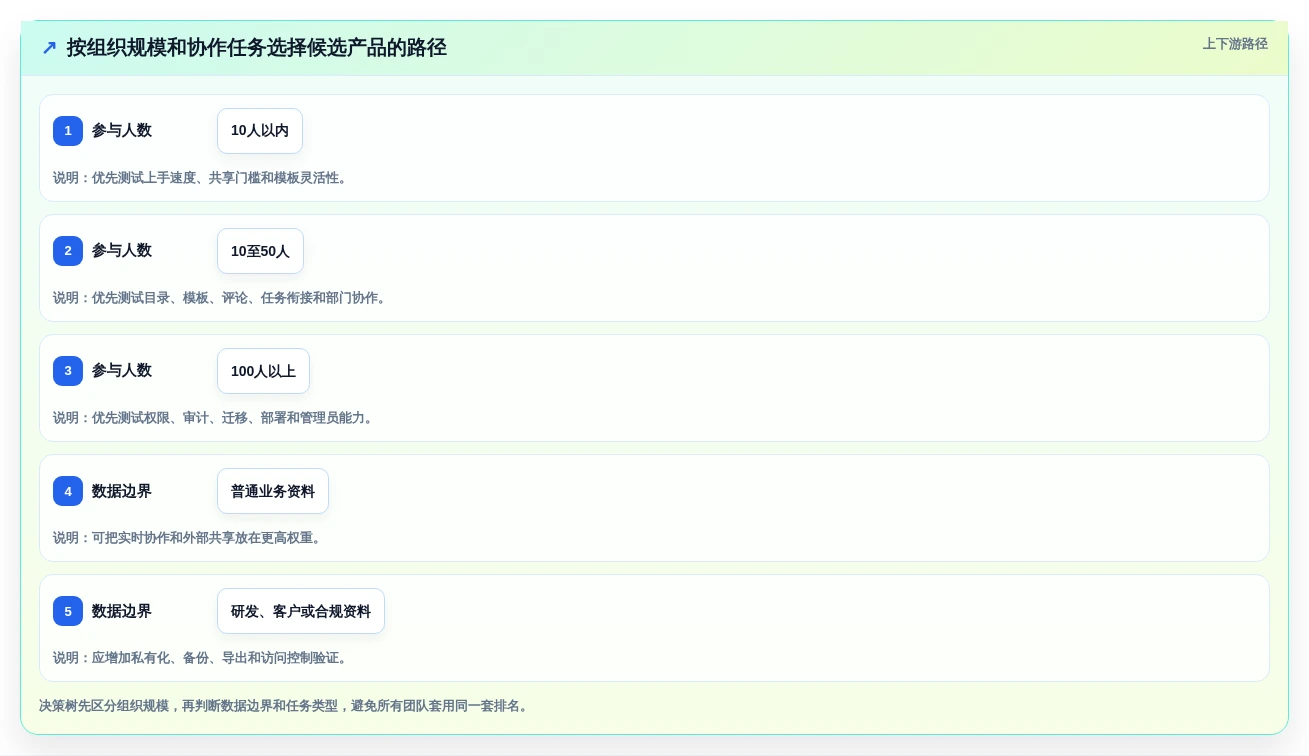Image resolution: width=1309 pixels, height=756 pixels.
Task: Click step badge number 1
Action: click(68, 131)
